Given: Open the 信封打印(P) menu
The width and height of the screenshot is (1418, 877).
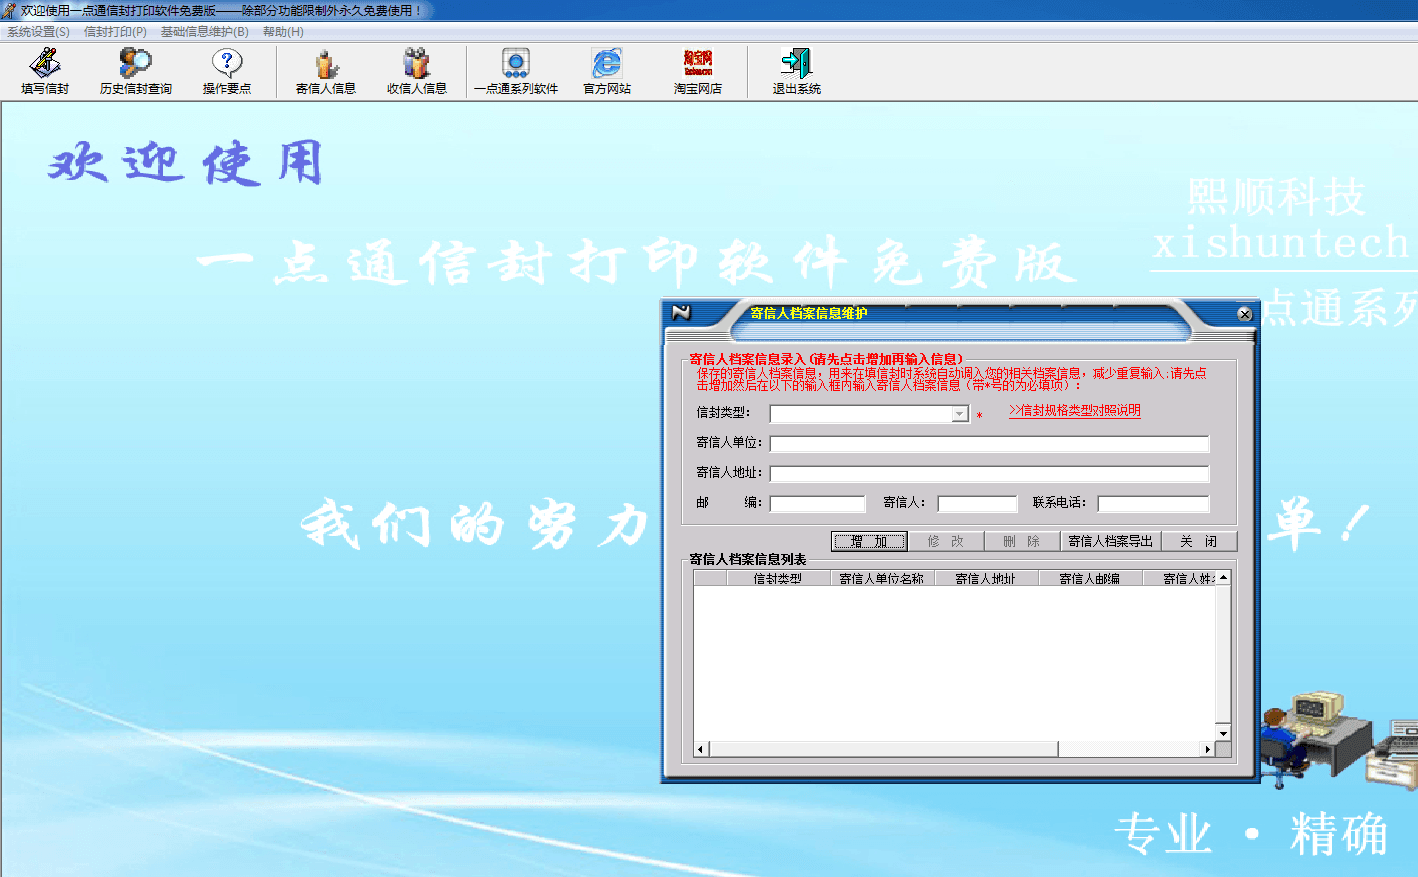Looking at the screenshot, I should pyautogui.click(x=115, y=32).
